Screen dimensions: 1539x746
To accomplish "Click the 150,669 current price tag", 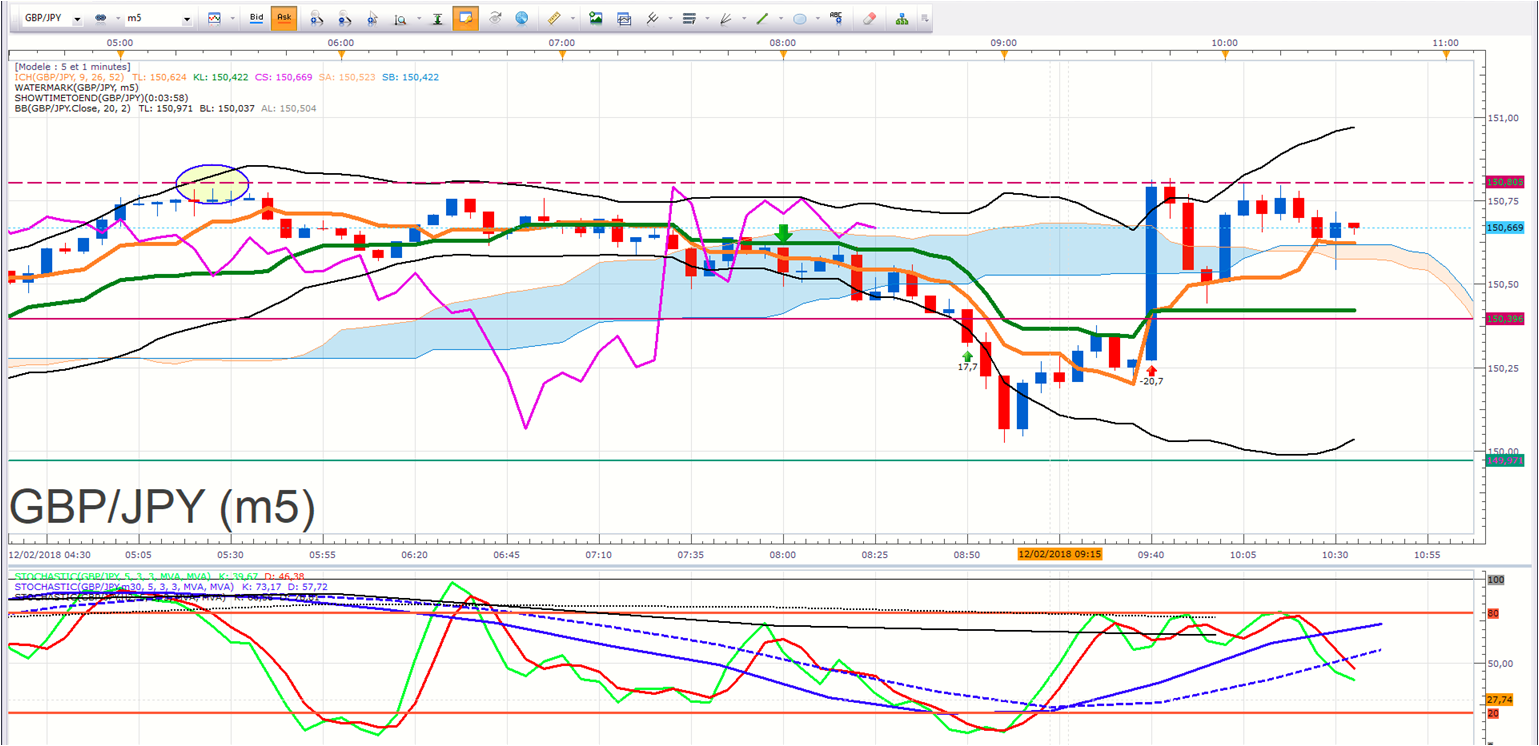I will pos(1505,228).
